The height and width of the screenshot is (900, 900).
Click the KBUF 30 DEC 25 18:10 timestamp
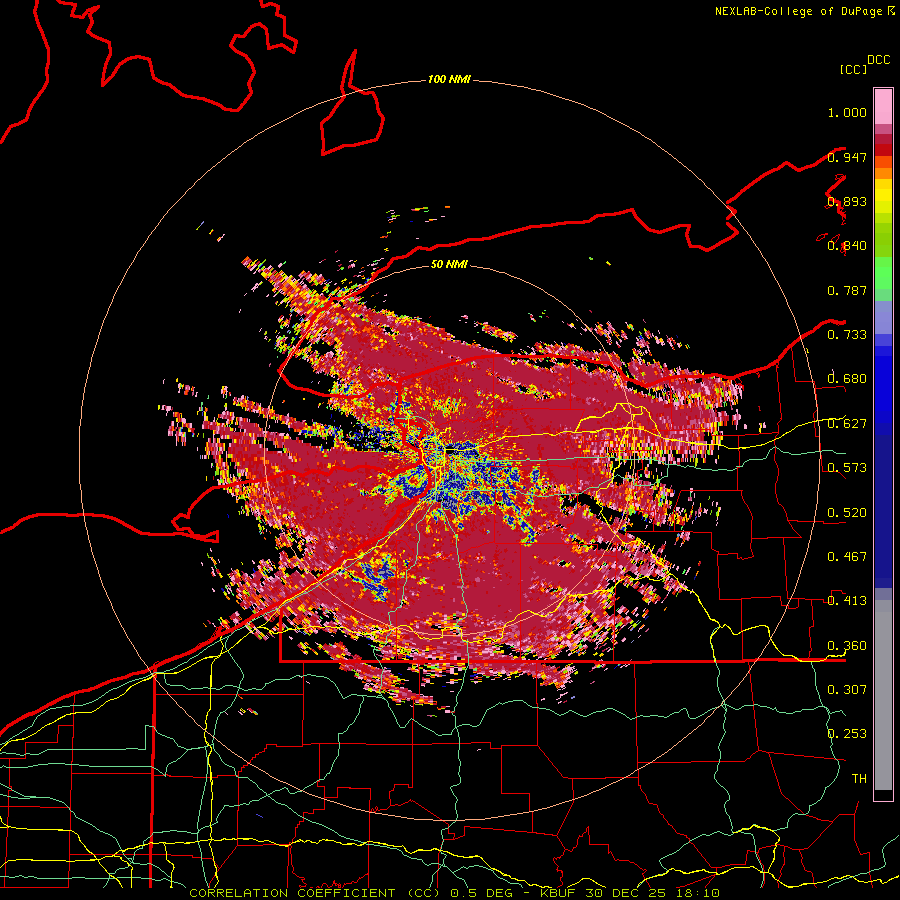click(630, 893)
